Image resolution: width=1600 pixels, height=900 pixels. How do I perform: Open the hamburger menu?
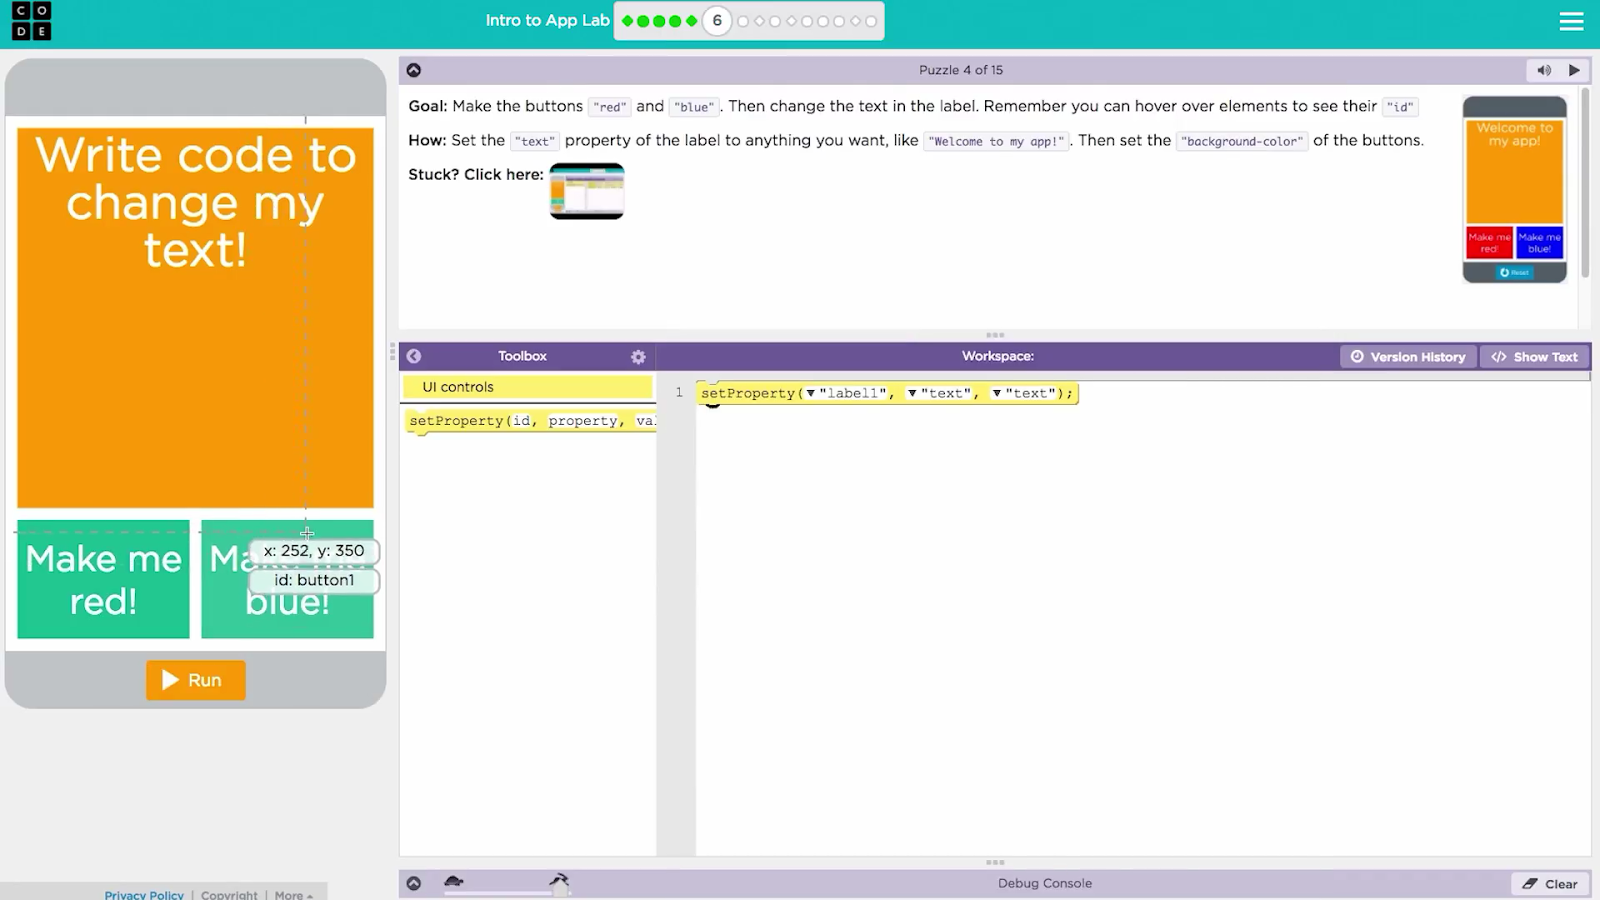point(1571,21)
